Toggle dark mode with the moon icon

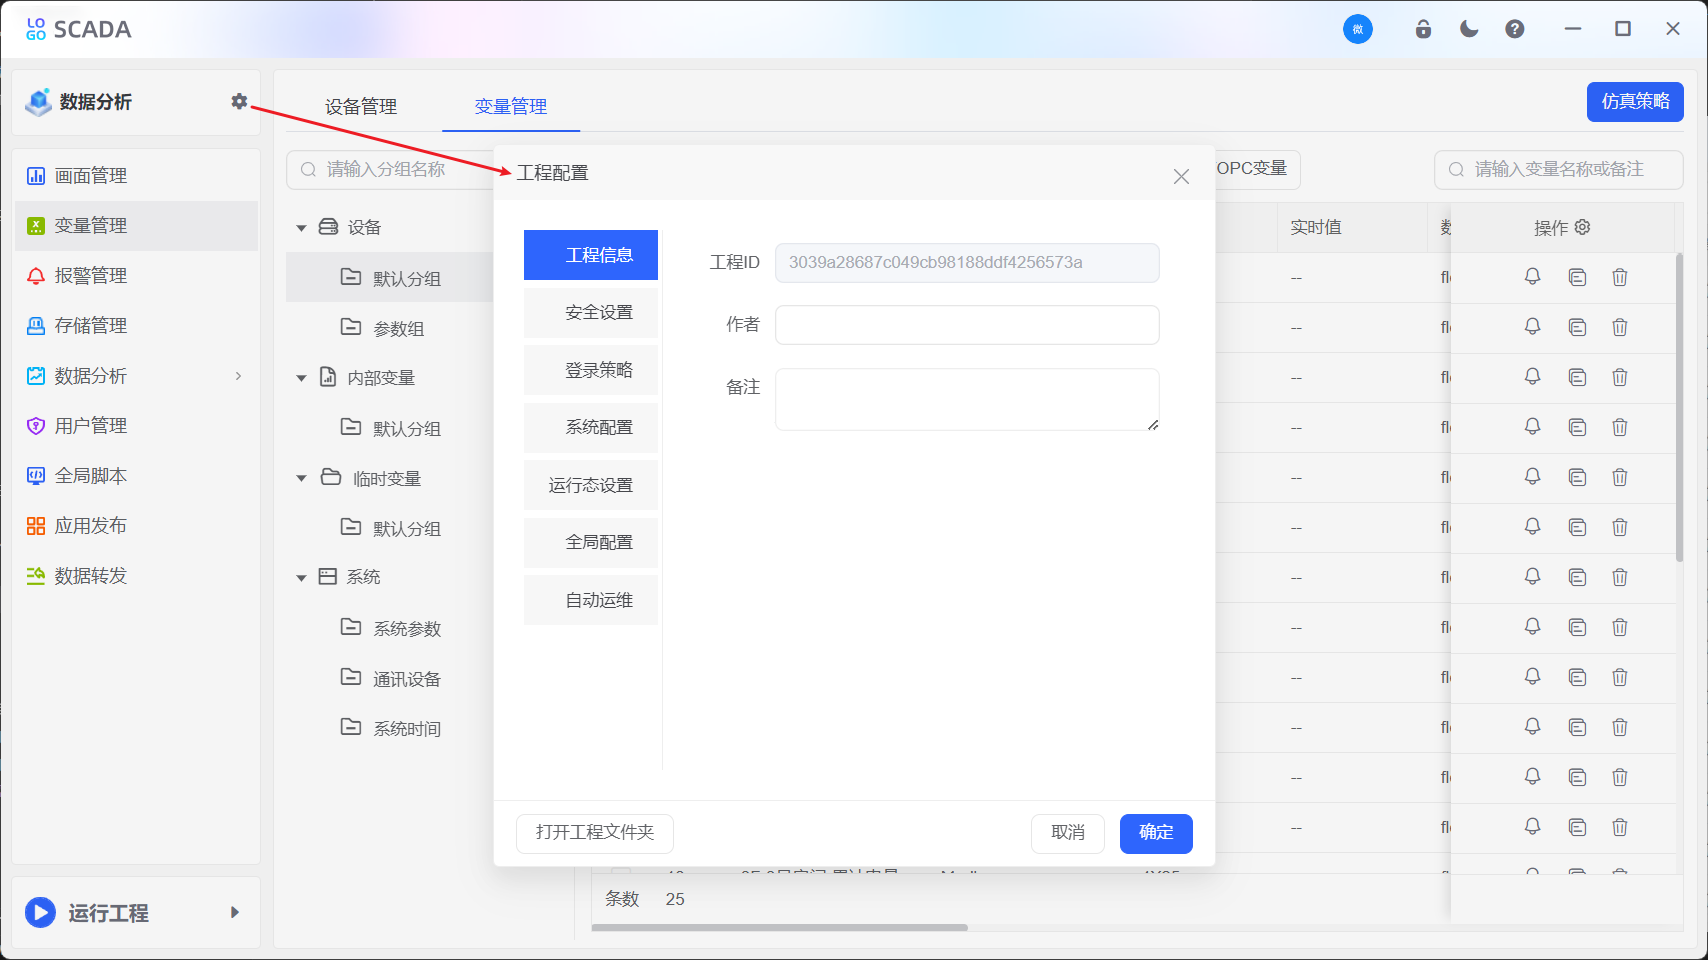(x=1468, y=29)
